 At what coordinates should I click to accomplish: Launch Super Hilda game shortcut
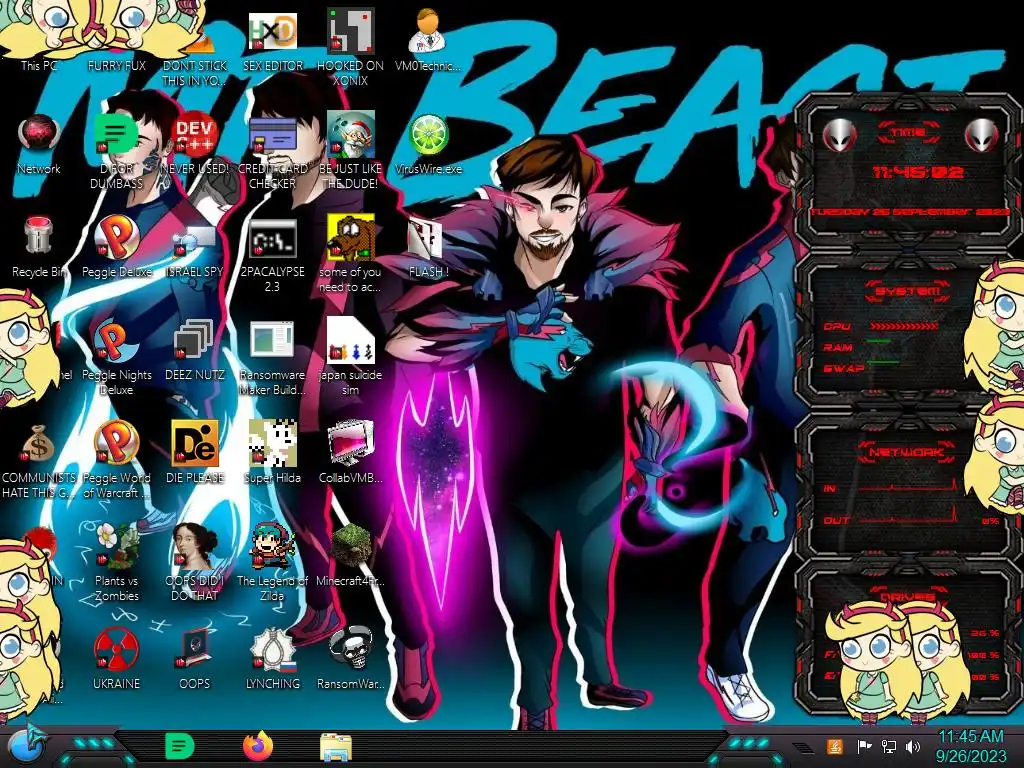(x=273, y=453)
